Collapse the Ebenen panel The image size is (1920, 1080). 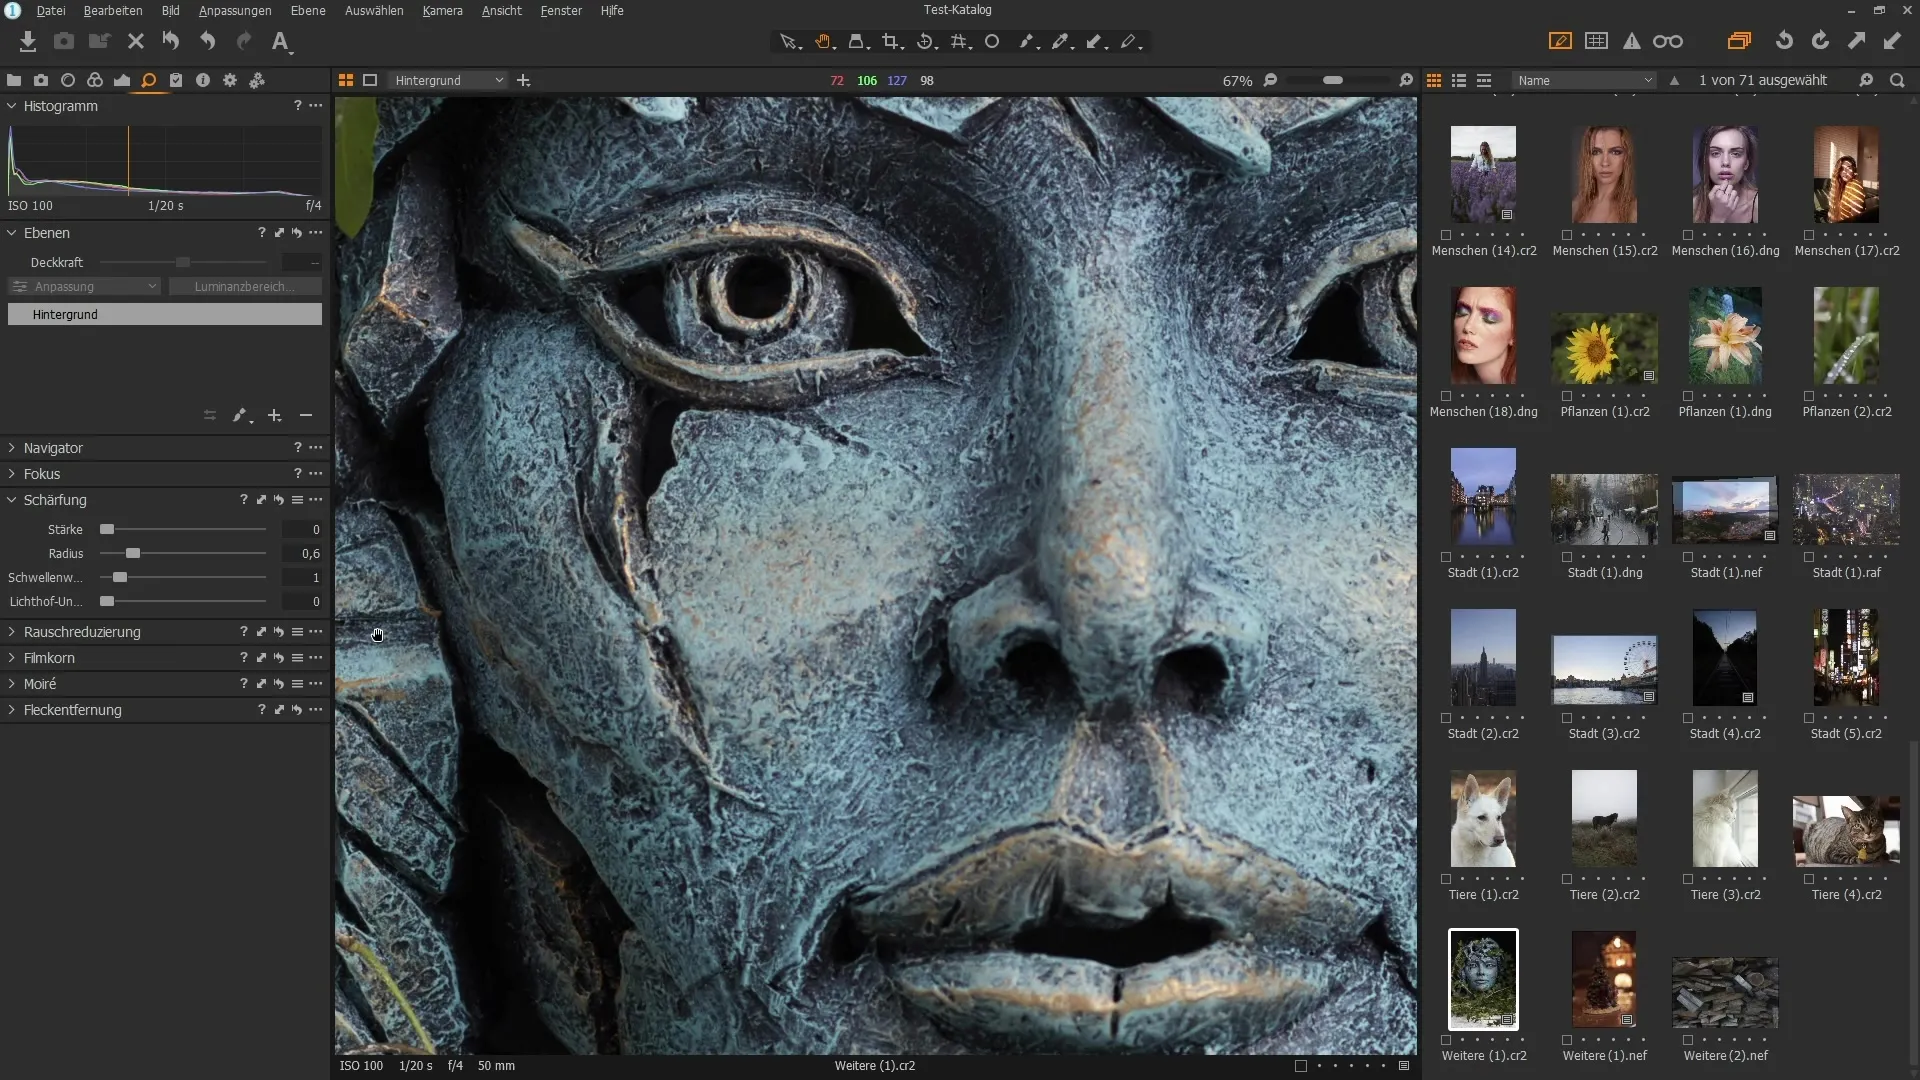12,233
